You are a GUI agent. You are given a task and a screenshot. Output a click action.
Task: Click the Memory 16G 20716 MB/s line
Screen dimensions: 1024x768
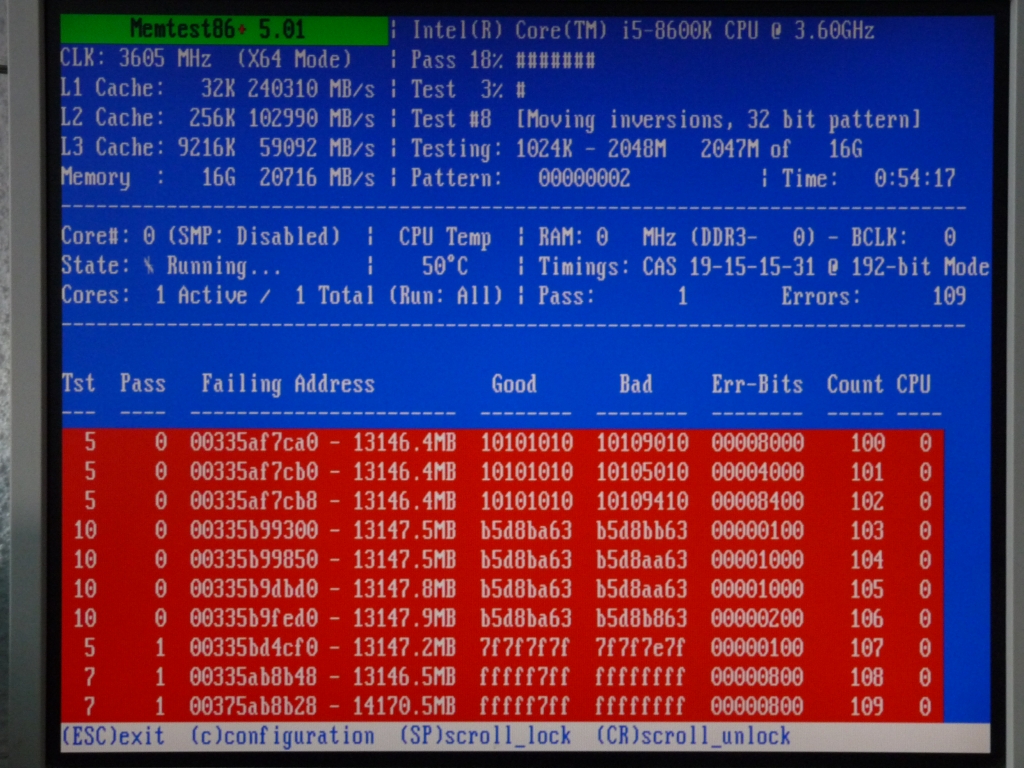[217, 177]
